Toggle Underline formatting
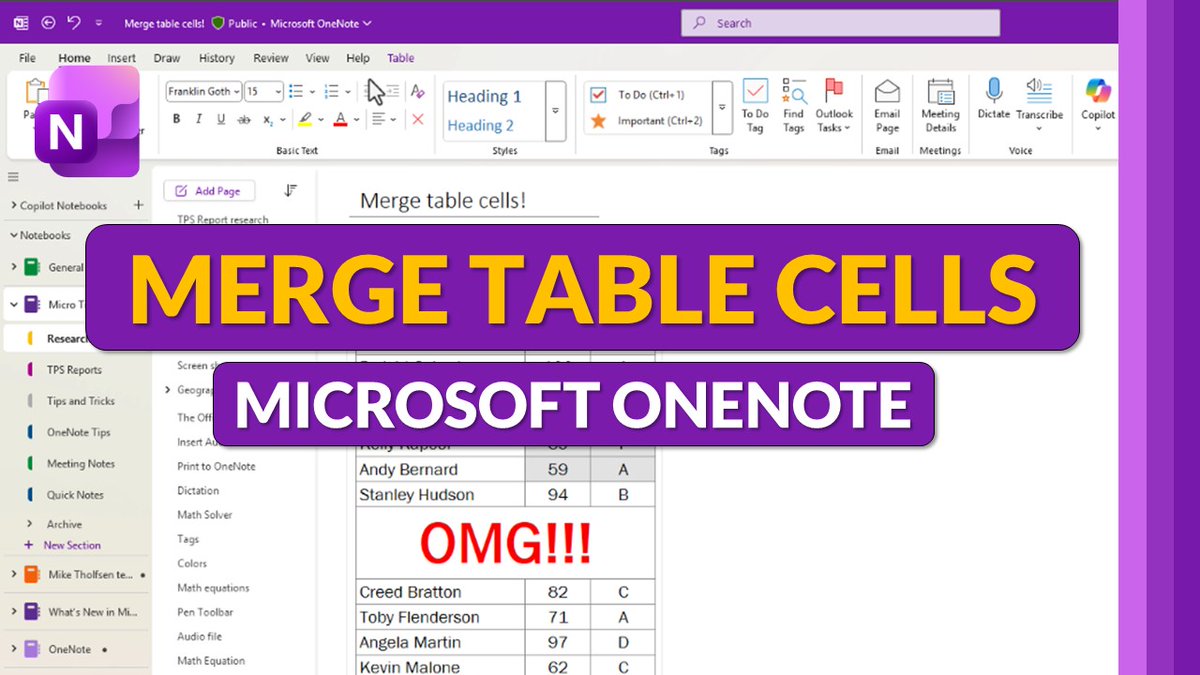The height and width of the screenshot is (675, 1200). coord(221,119)
